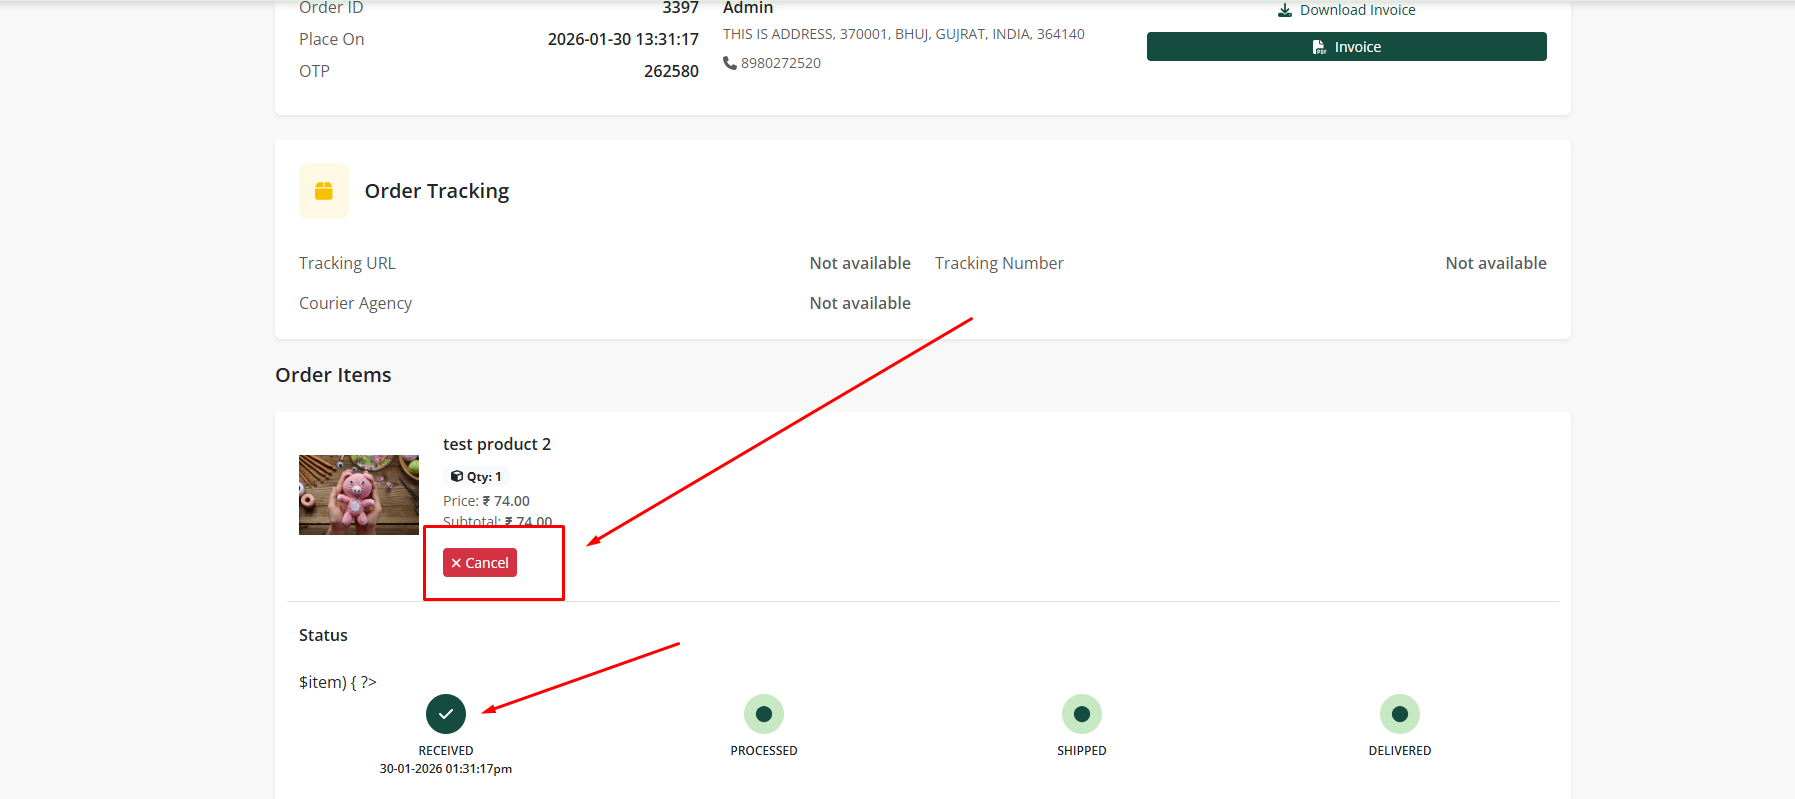Viewport: 1795px width, 799px height.
Task: Click the PROCESSED status circle
Action: pos(764,714)
